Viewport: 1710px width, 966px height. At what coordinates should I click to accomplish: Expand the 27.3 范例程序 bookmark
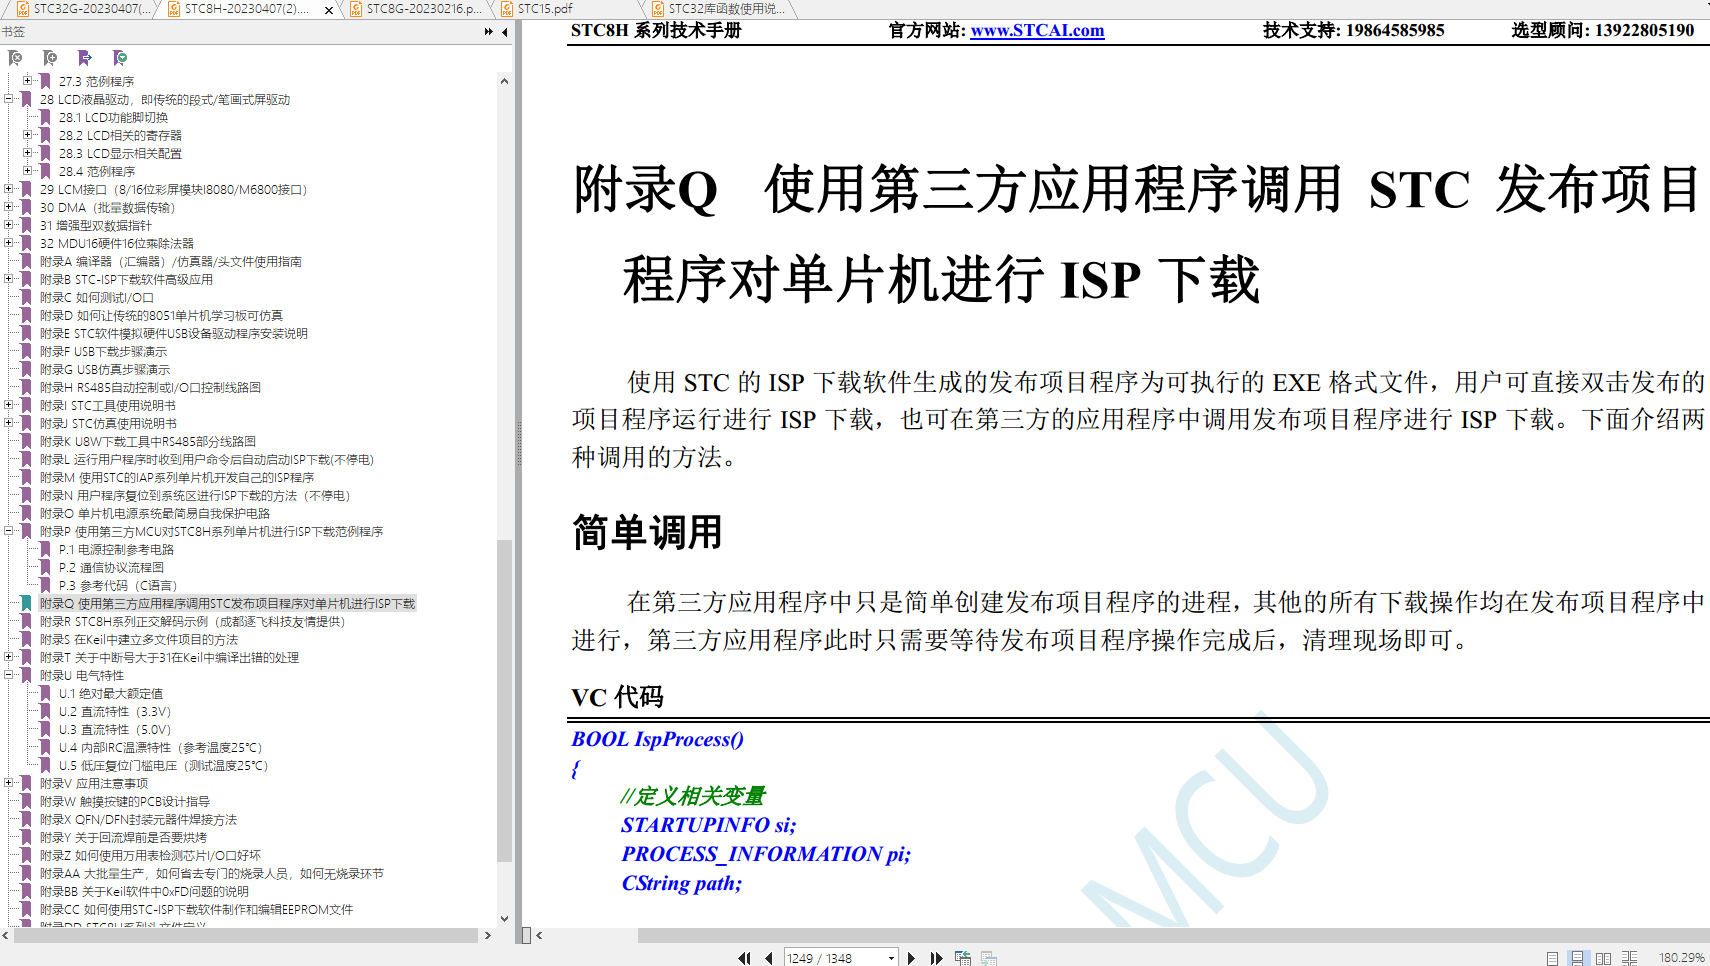point(27,81)
